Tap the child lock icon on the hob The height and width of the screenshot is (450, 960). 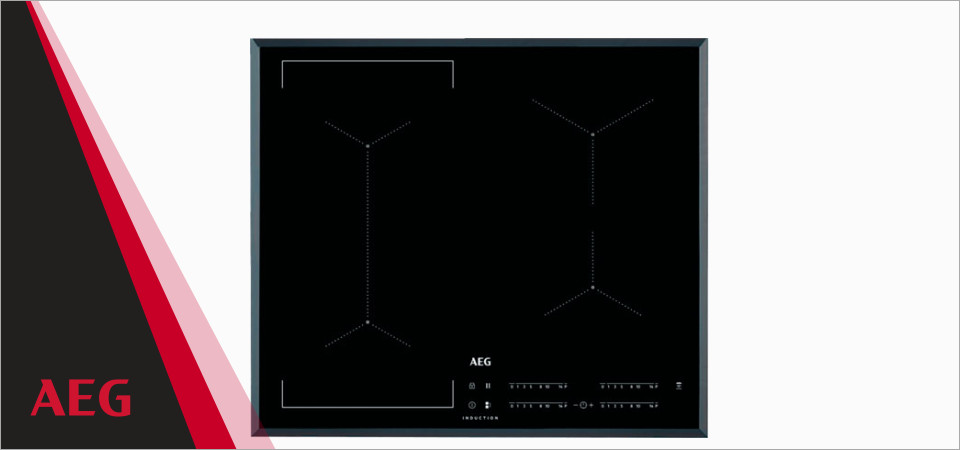point(472,386)
